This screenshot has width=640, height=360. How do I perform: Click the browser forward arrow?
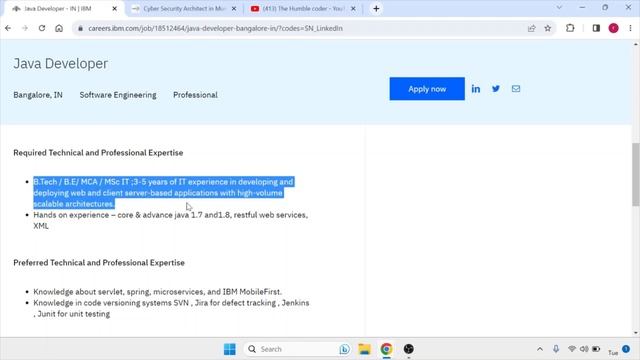pos(25,28)
